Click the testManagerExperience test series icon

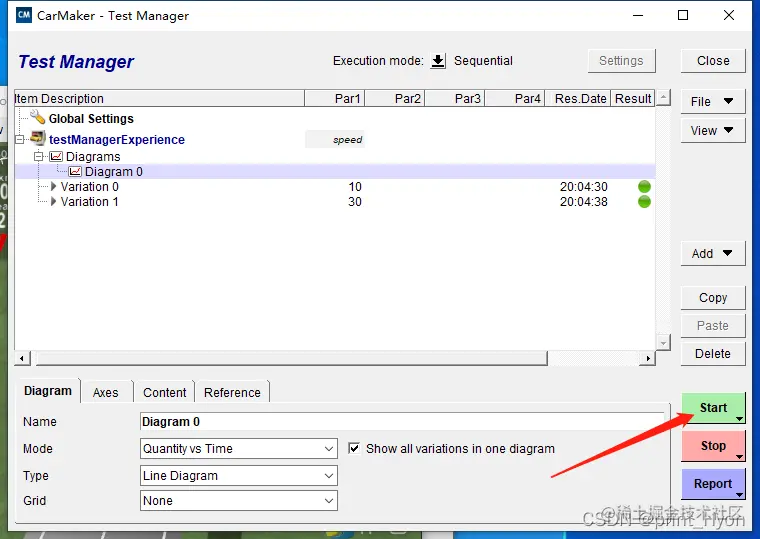[x=38, y=138]
